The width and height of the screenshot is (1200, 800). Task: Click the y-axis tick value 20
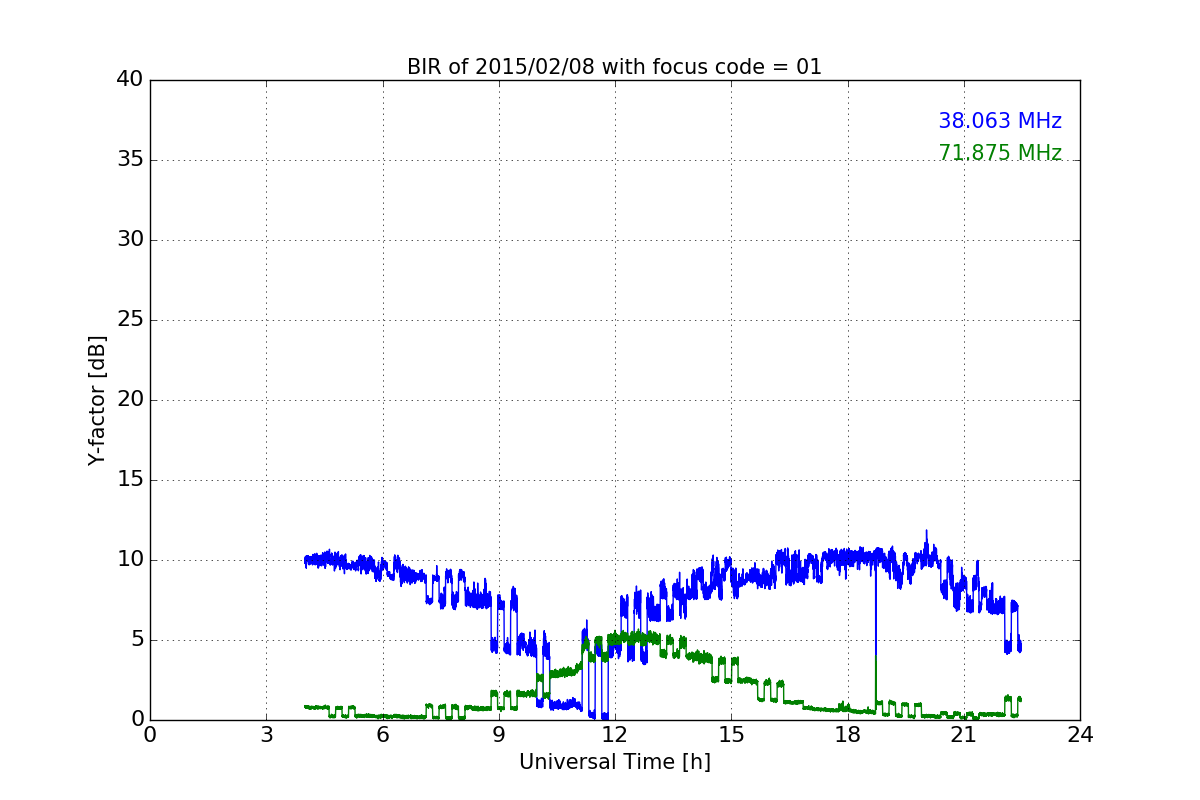coord(129,400)
